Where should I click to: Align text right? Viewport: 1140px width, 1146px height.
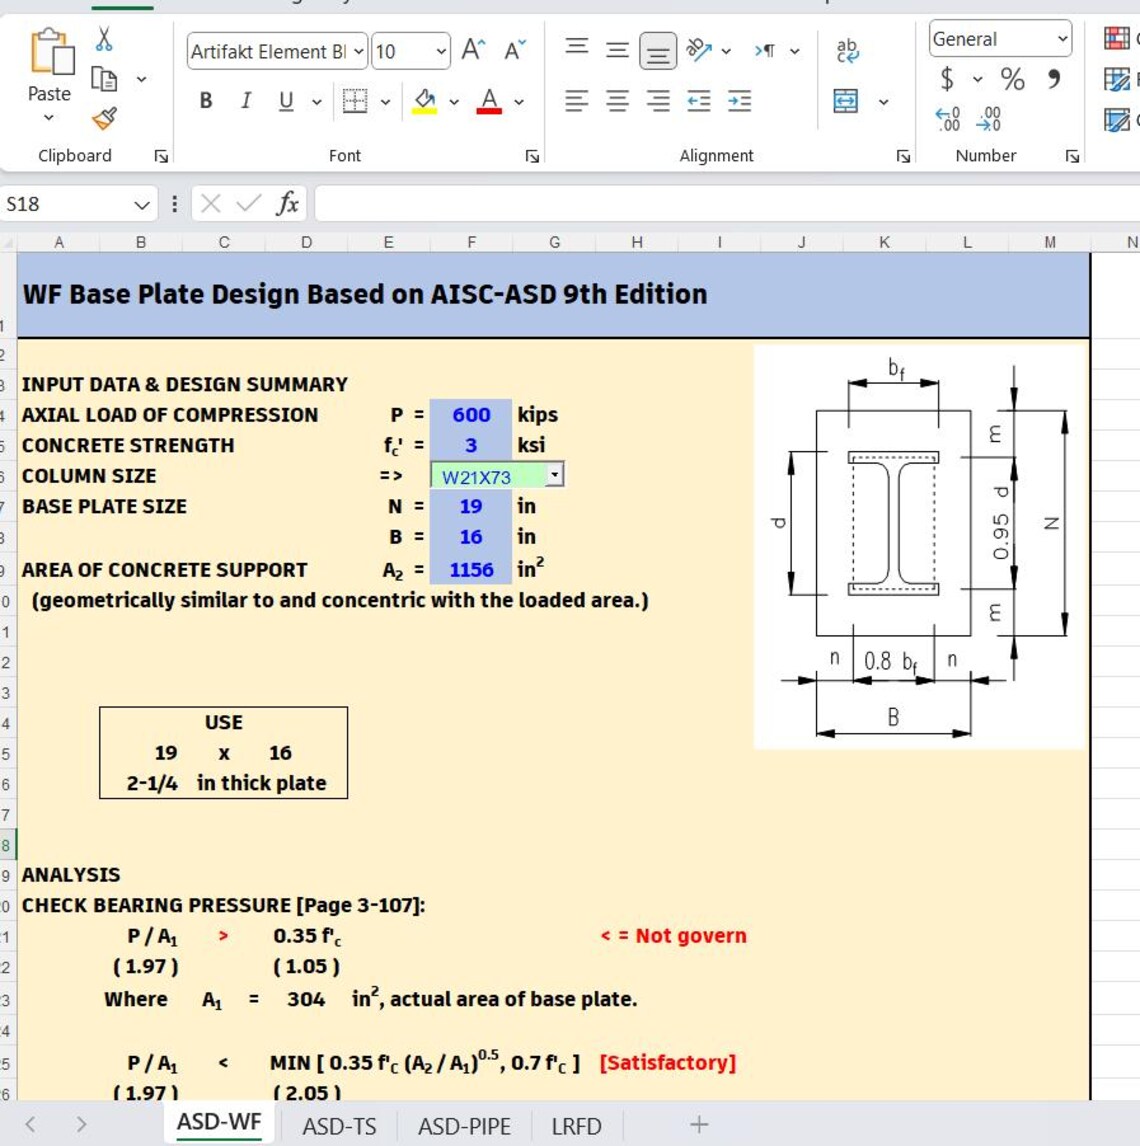(x=658, y=101)
